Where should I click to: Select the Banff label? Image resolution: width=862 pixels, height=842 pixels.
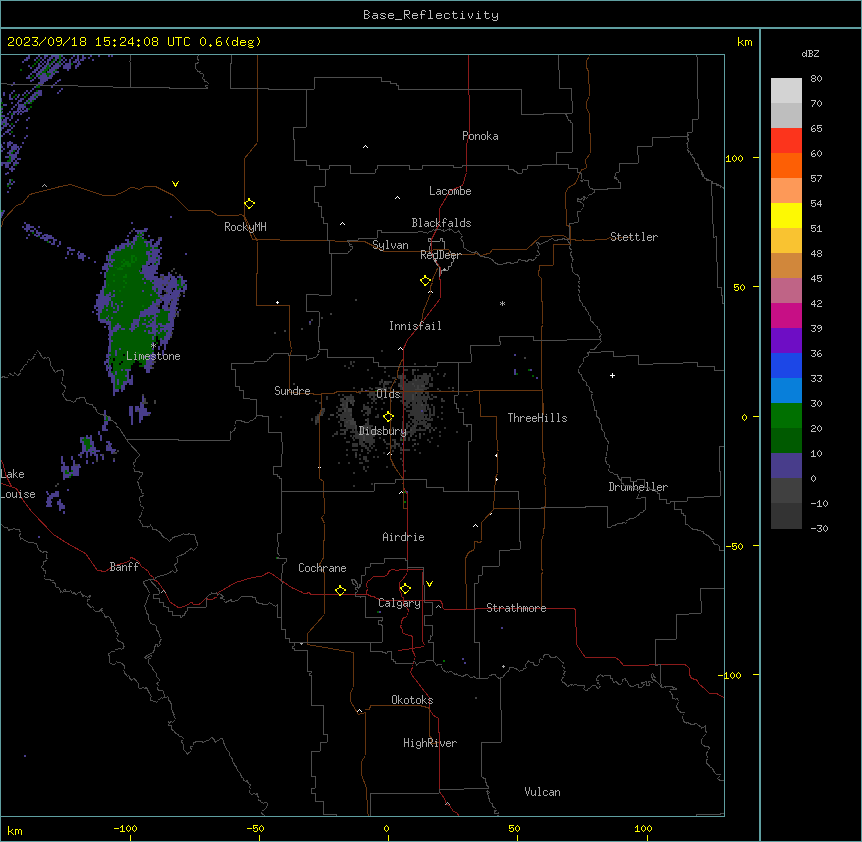pos(124,567)
